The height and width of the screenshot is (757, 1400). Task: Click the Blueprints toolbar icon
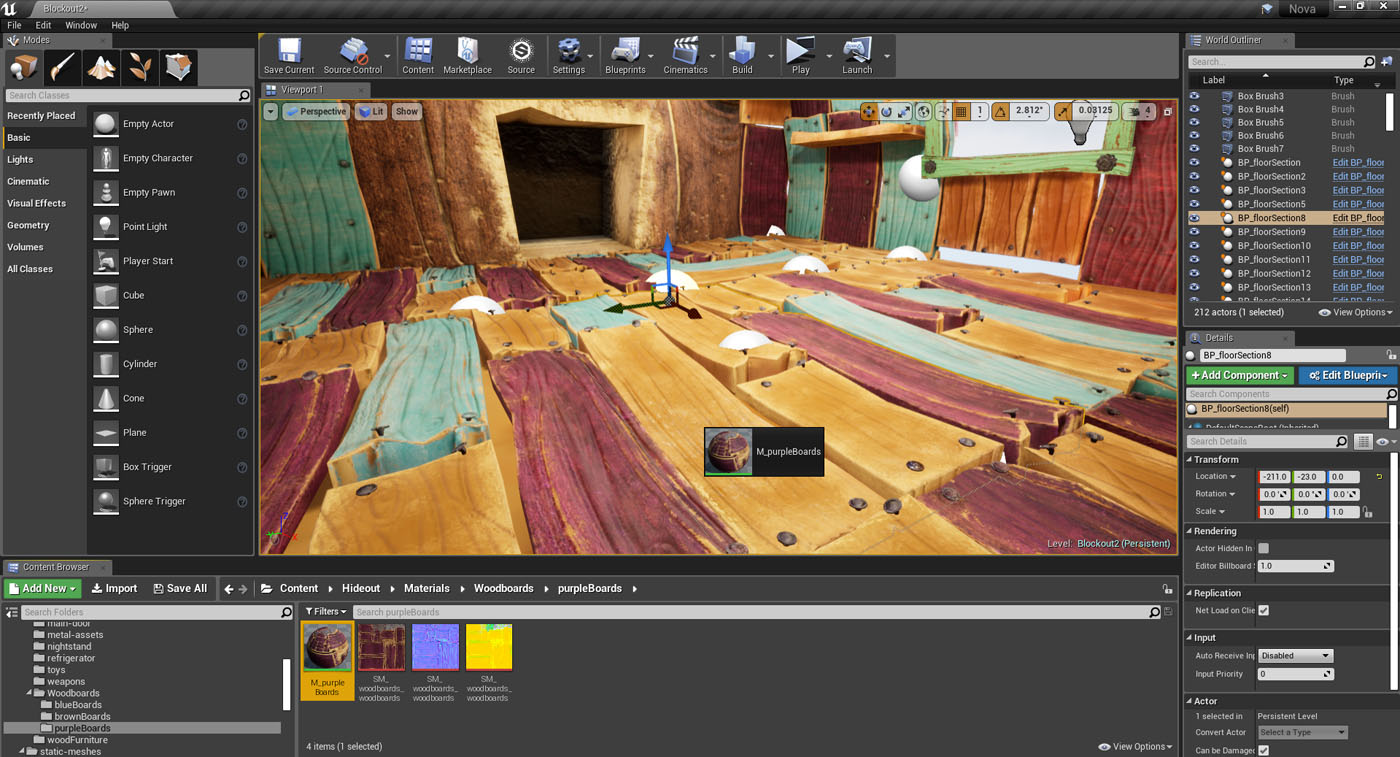tap(625, 56)
